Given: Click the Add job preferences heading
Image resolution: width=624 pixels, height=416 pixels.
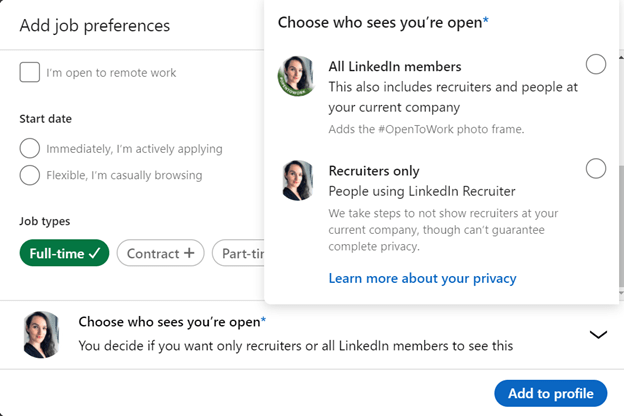Looking at the screenshot, I should [95, 25].
